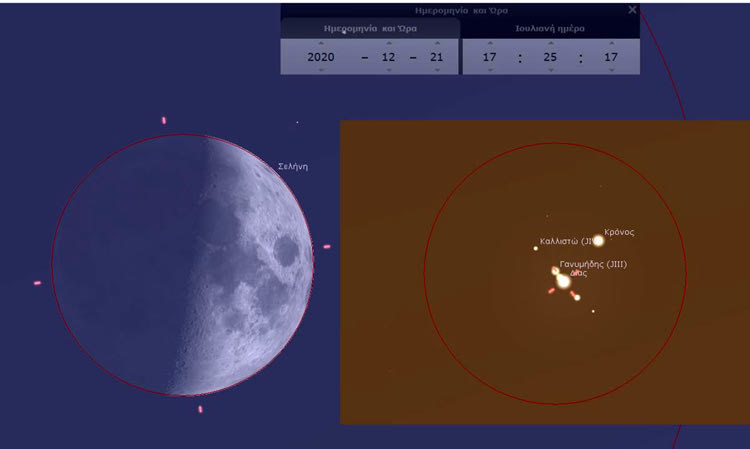Viewport: 750px width, 449px height.
Task: Click the day field showing 21
Action: (436, 57)
